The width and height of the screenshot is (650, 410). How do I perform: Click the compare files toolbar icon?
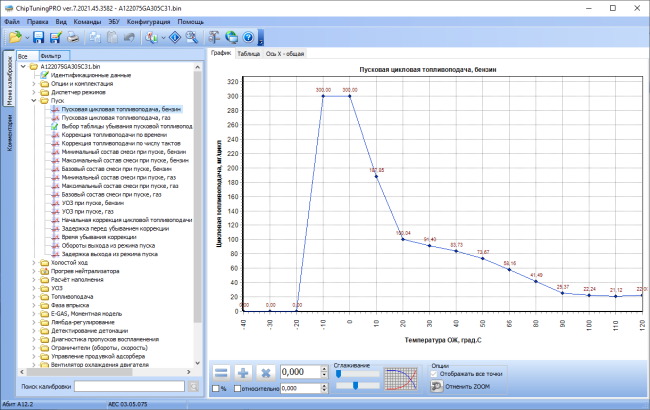coord(151,37)
